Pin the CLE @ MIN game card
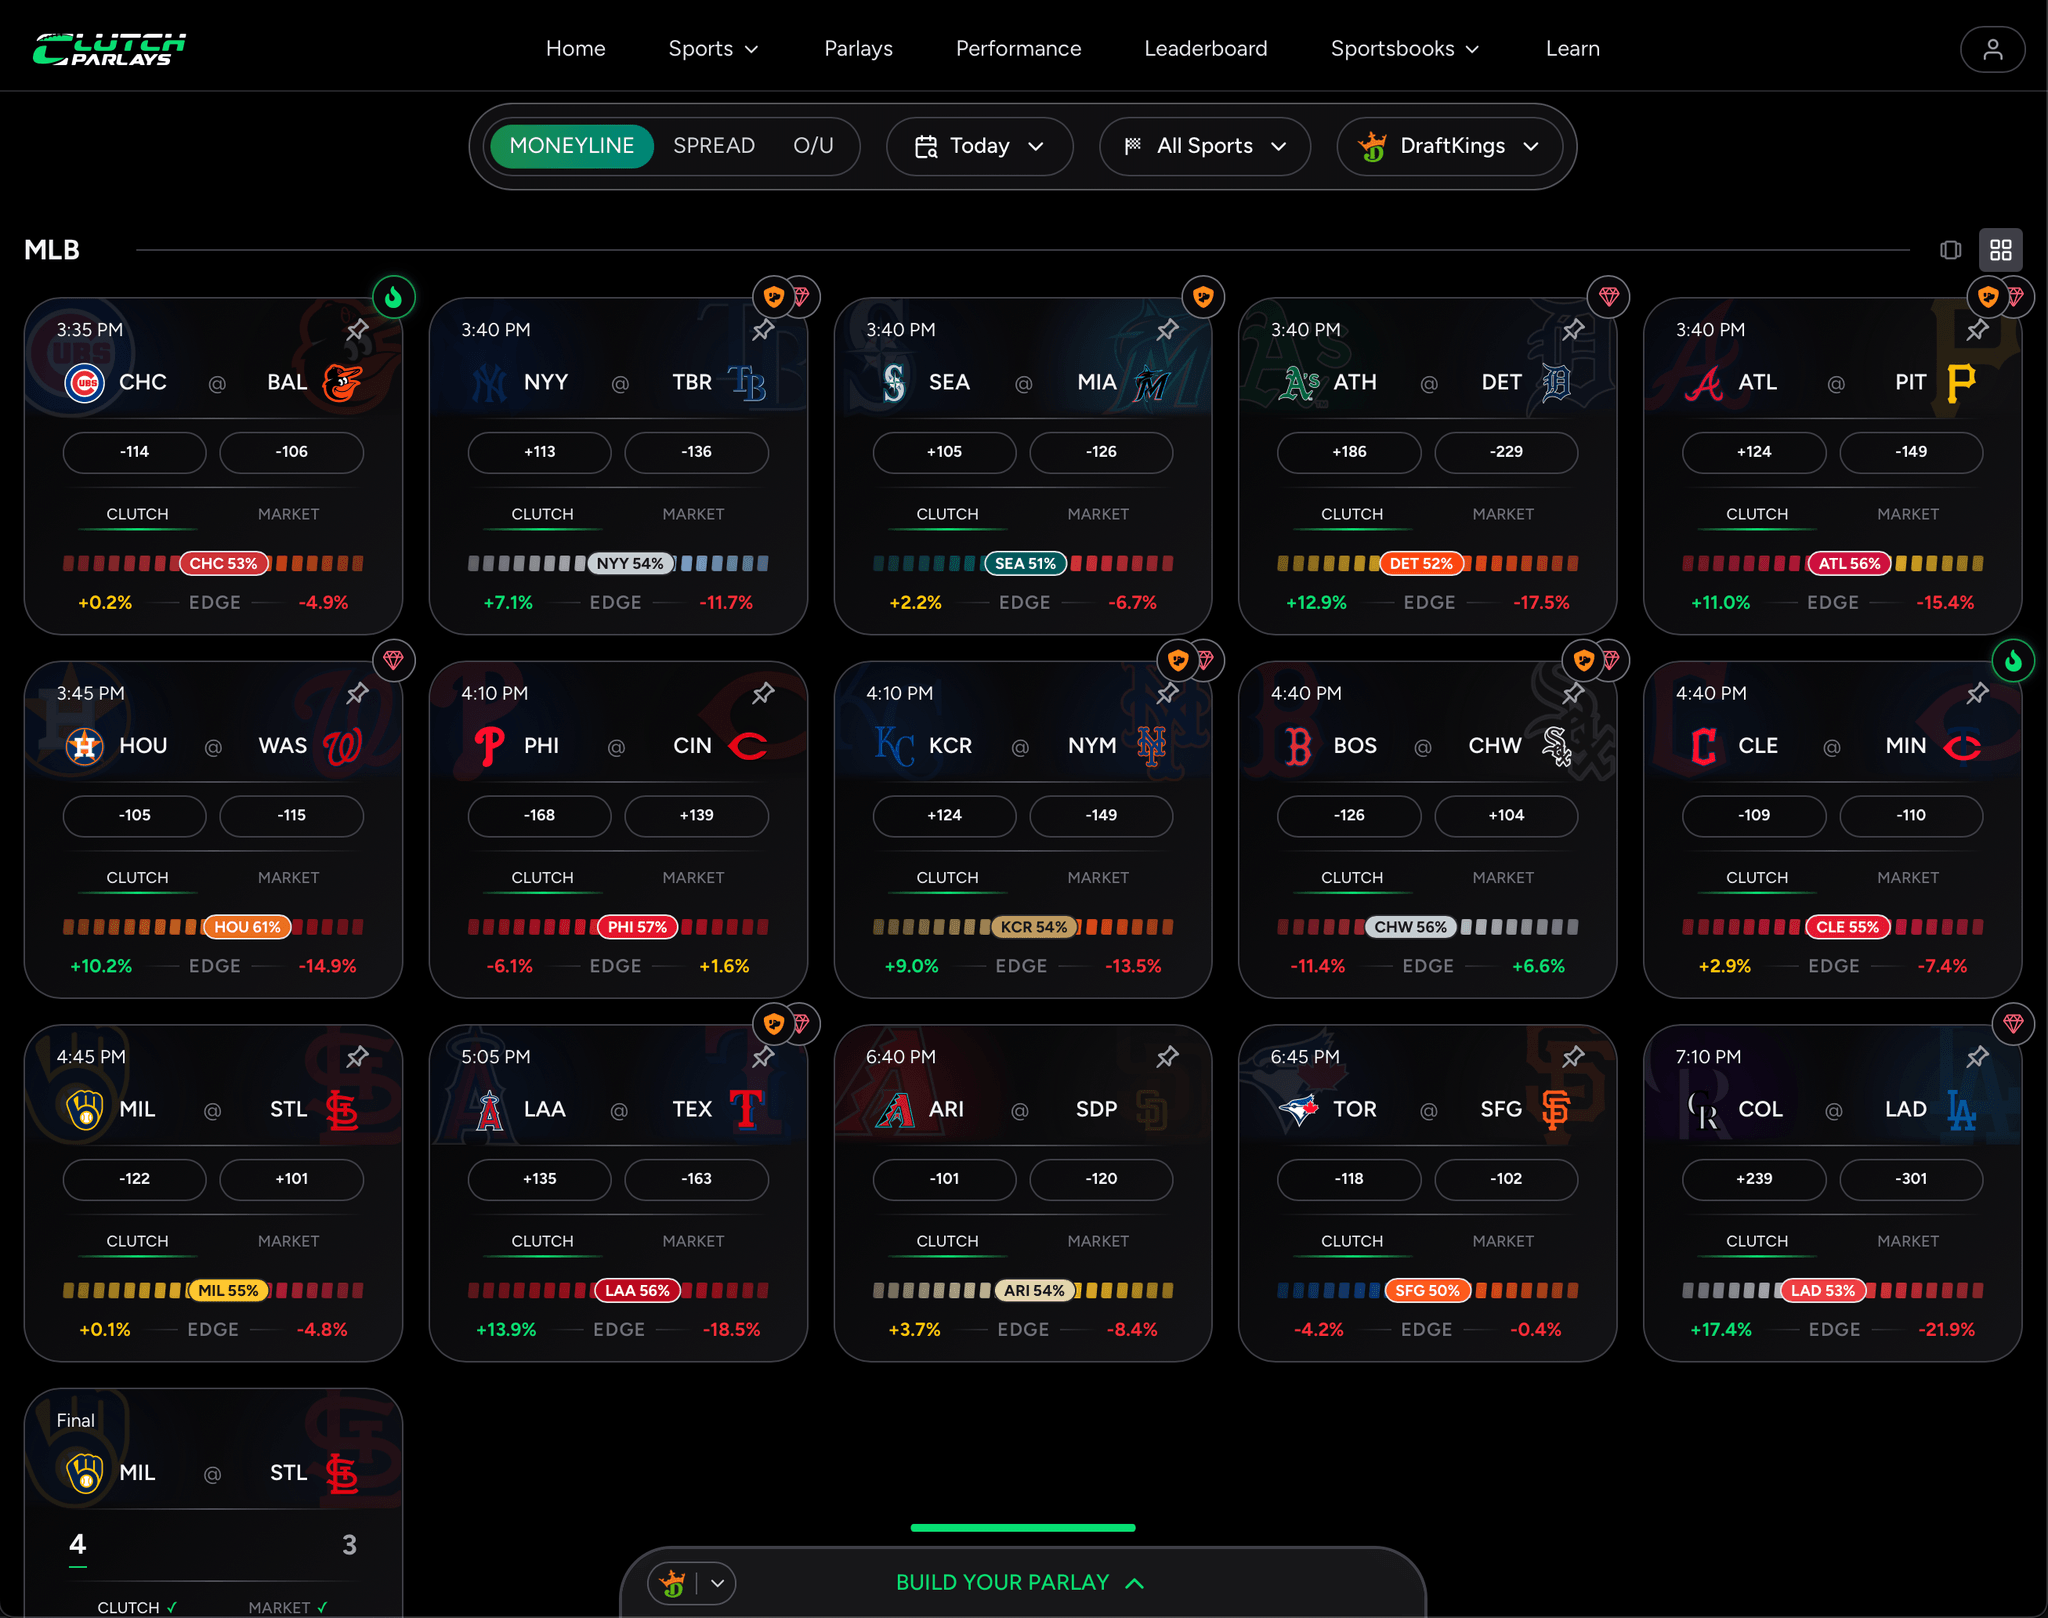Image resolution: width=2048 pixels, height=1618 pixels. (x=1977, y=693)
